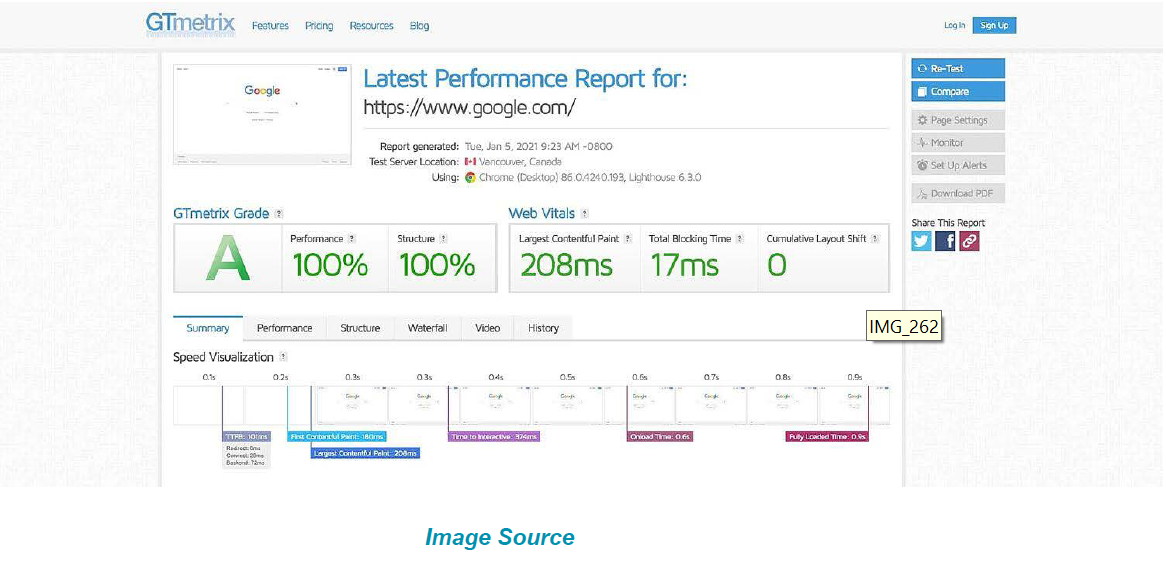Image resolution: width=1166 pixels, height=567 pixels.
Task: Switch to the Performance tab
Action: [285, 328]
